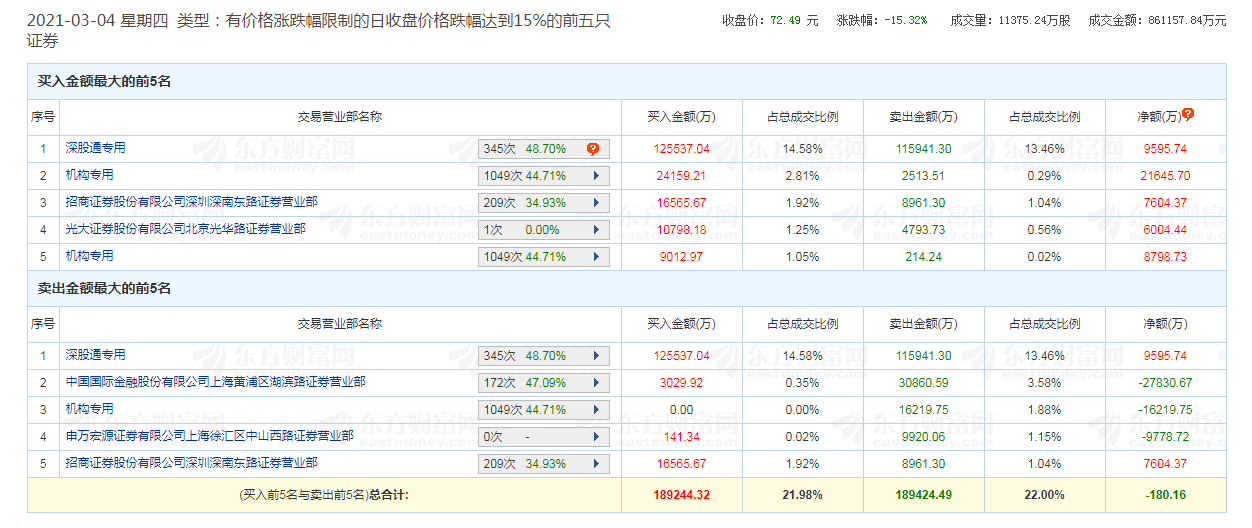1252x528 pixels.
Task: Click the 买入金额最大的前5名 section header
Action: [105, 81]
